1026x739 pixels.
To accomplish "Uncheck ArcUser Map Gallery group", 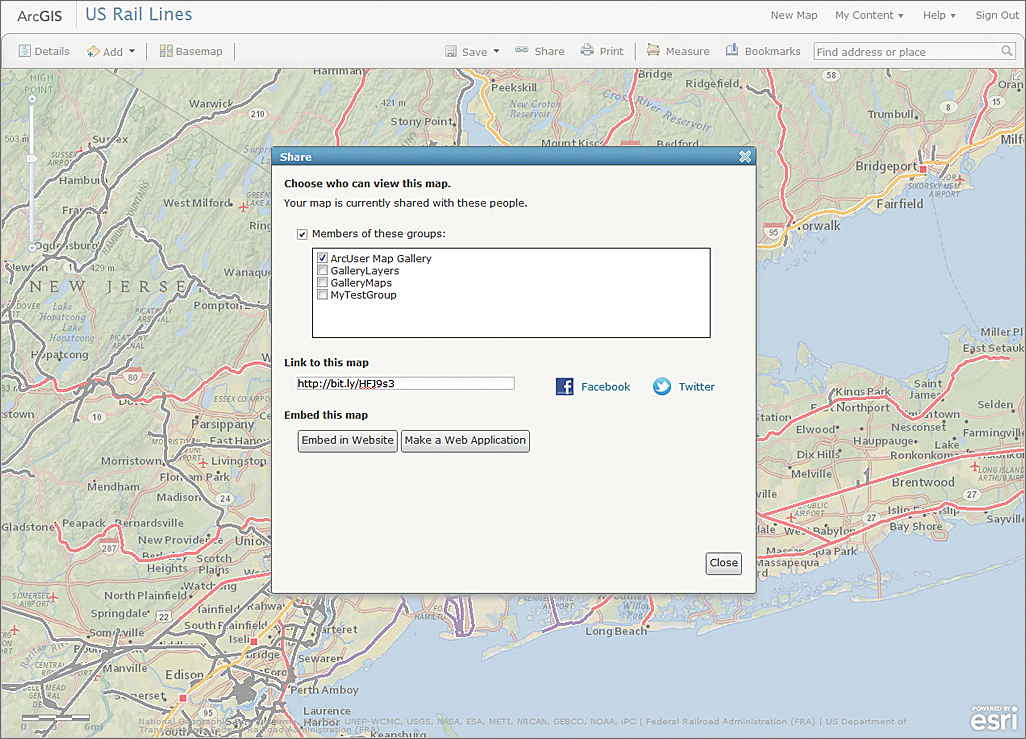I will [322, 258].
